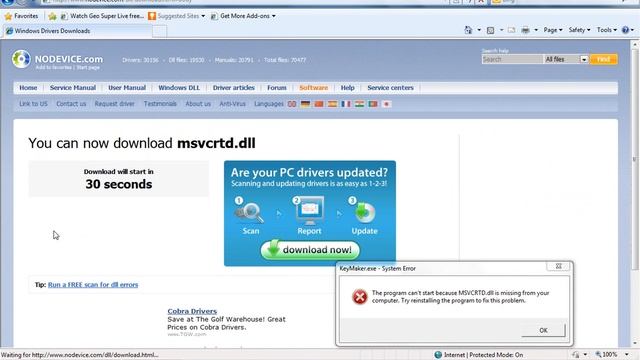Click the Help question mark icon
This screenshot has height=360, width=640.
coord(625,30)
